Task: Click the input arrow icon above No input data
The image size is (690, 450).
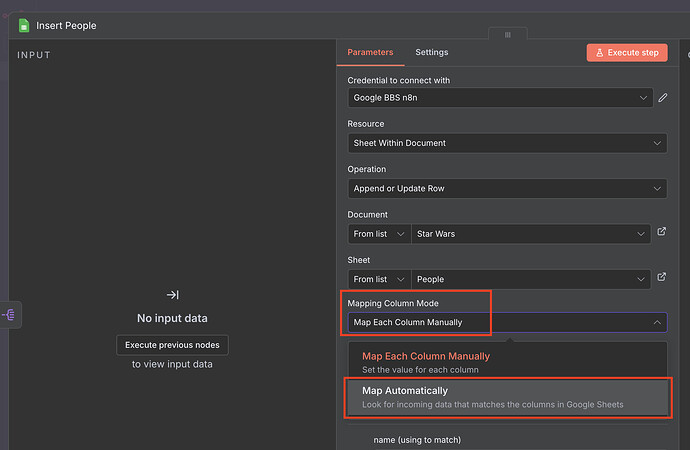Action: coord(172,295)
